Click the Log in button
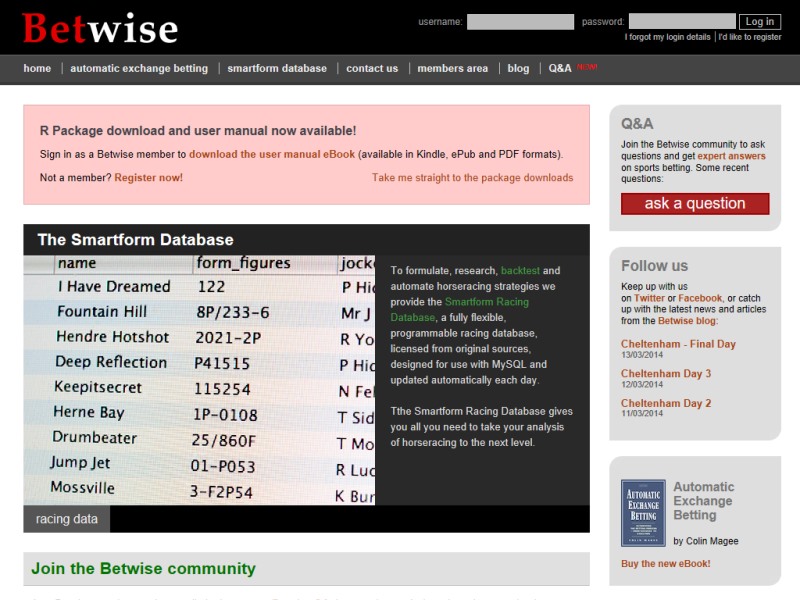Viewport: 800px width, 600px height. [760, 21]
